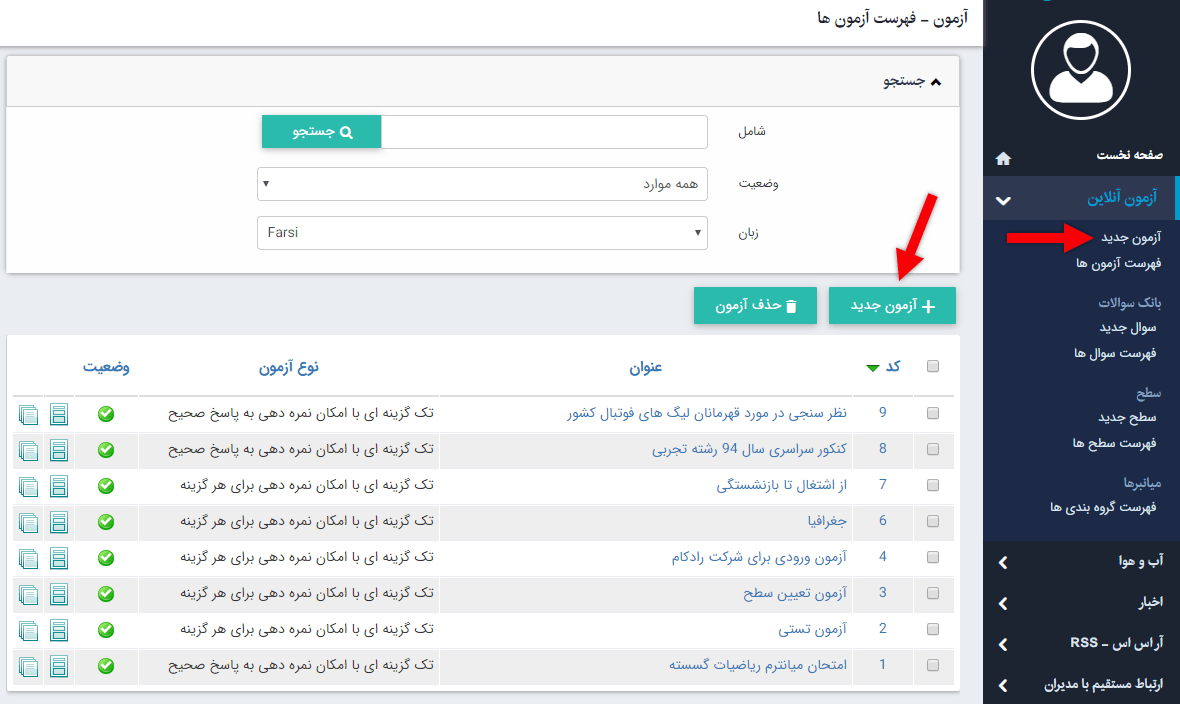
Task: Click the green status checkmark for آزمون تستی
Action: tap(105, 630)
